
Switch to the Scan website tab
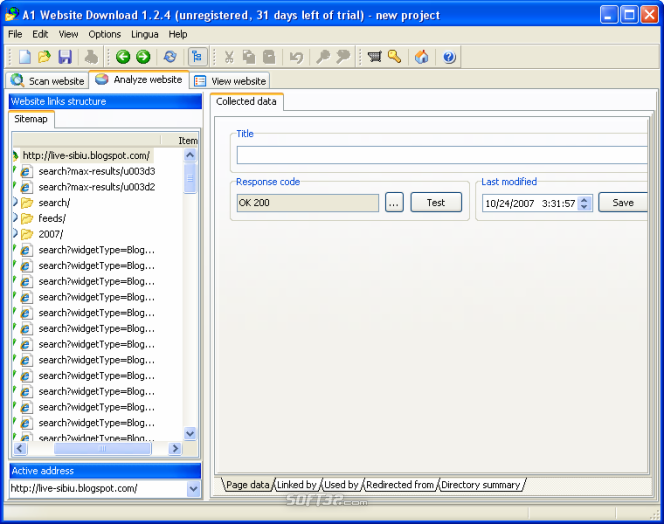47,80
